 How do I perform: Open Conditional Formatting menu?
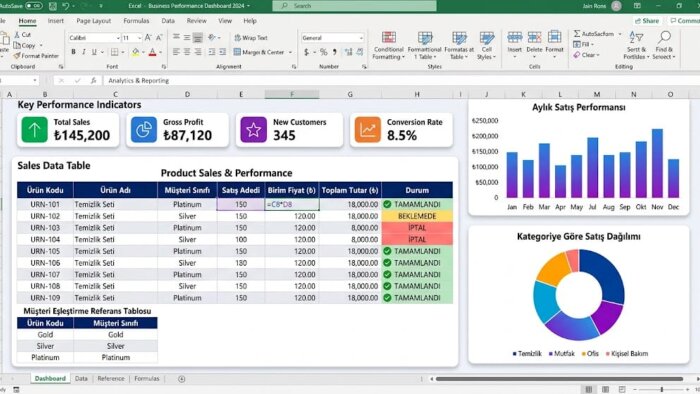click(x=389, y=46)
